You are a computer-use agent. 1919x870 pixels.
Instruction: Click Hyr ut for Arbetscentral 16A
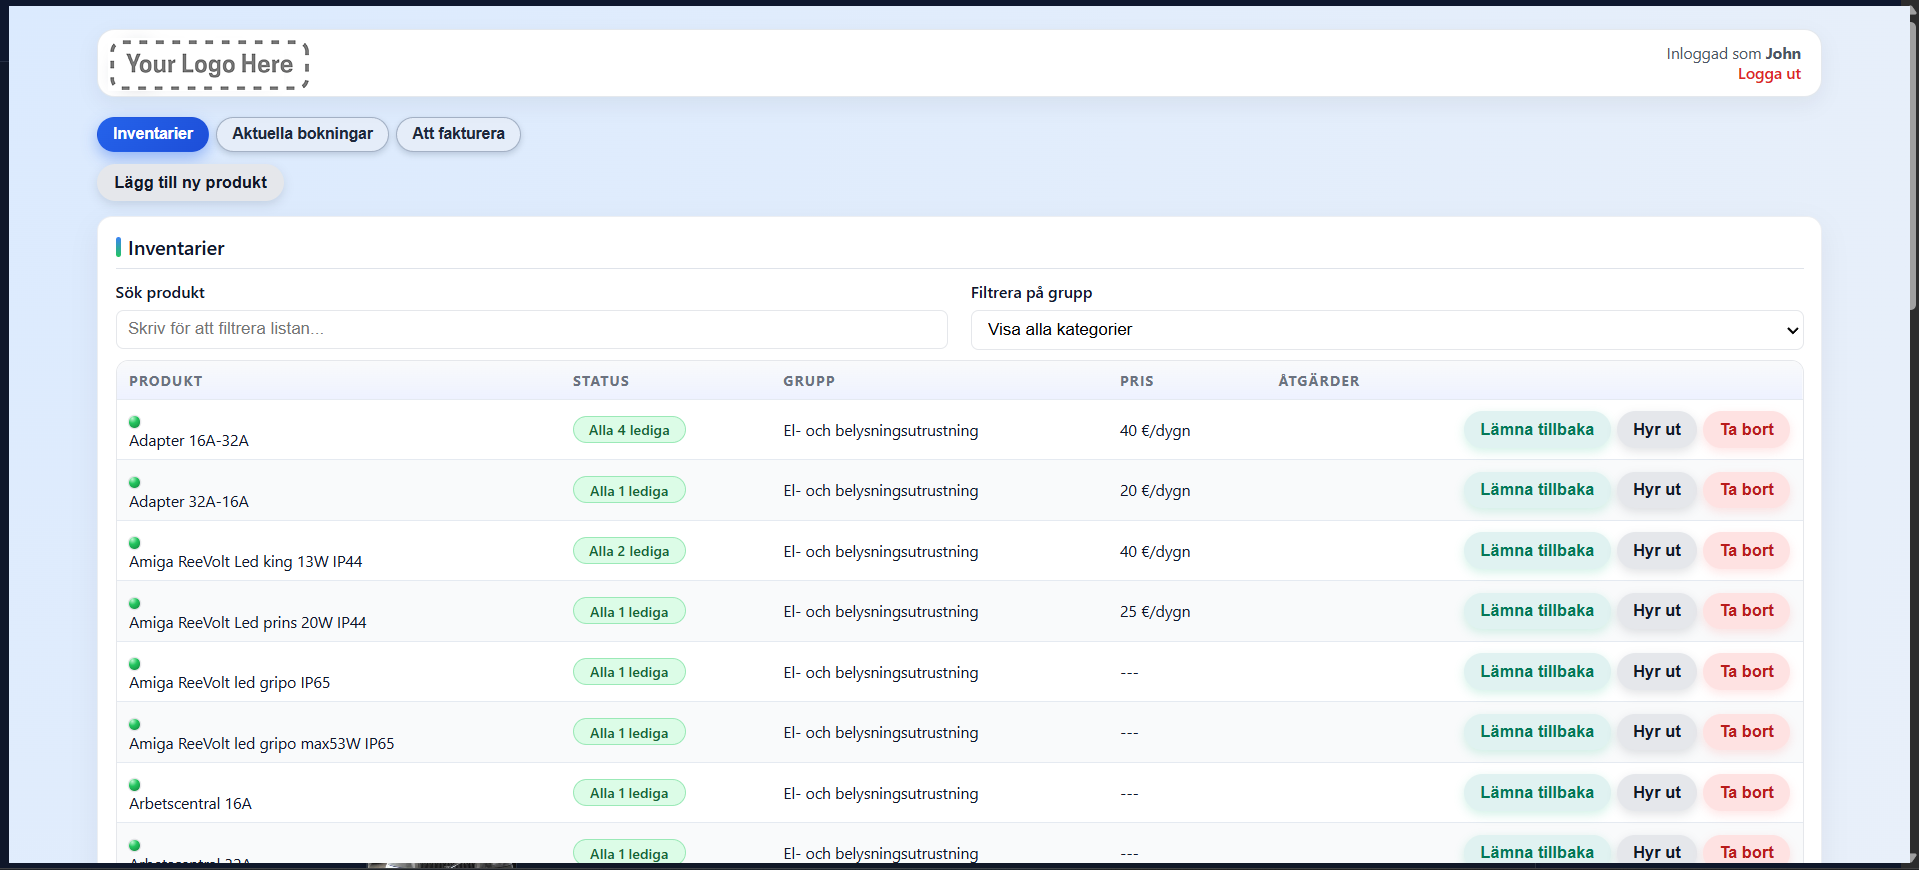[x=1656, y=793]
